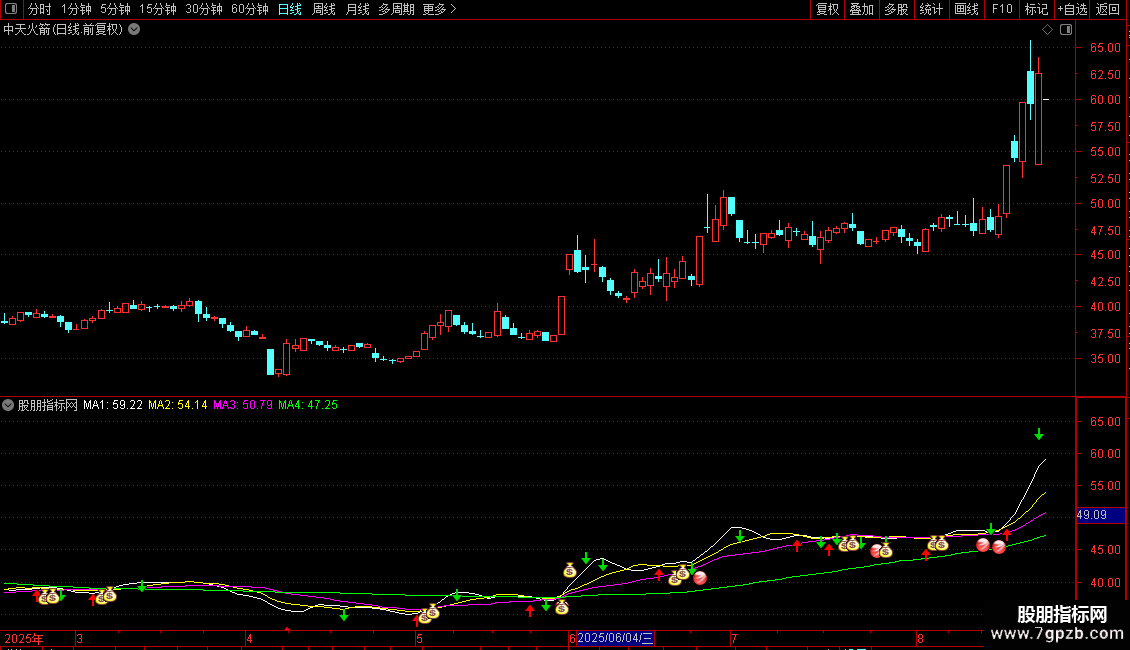Image resolution: width=1130 pixels, height=650 pixels.
Task: Click the 中天火箭(日线.前复权) title text
Action: coord(63,30)
